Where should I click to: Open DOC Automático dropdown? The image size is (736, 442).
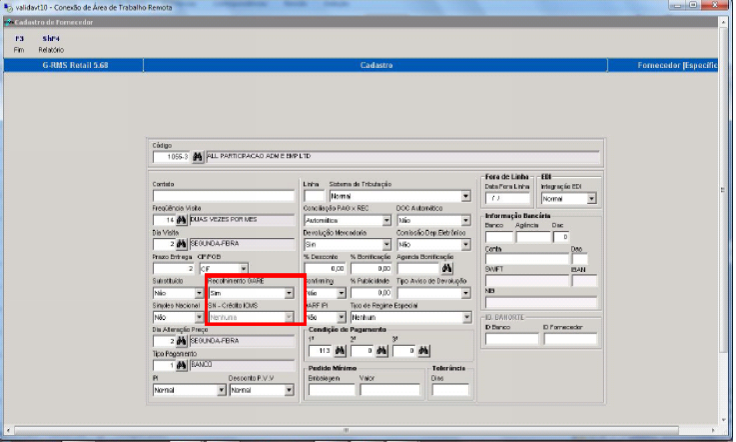point(465,220)
